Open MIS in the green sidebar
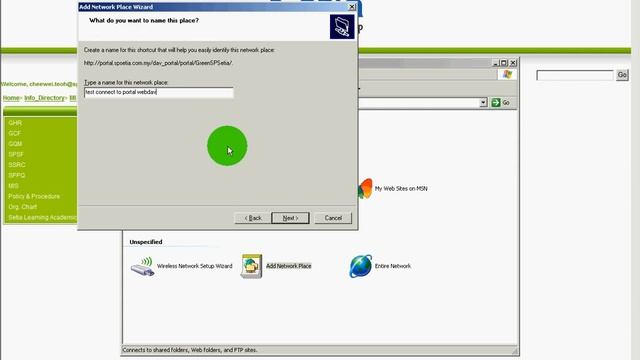 (x=13, y=186)
